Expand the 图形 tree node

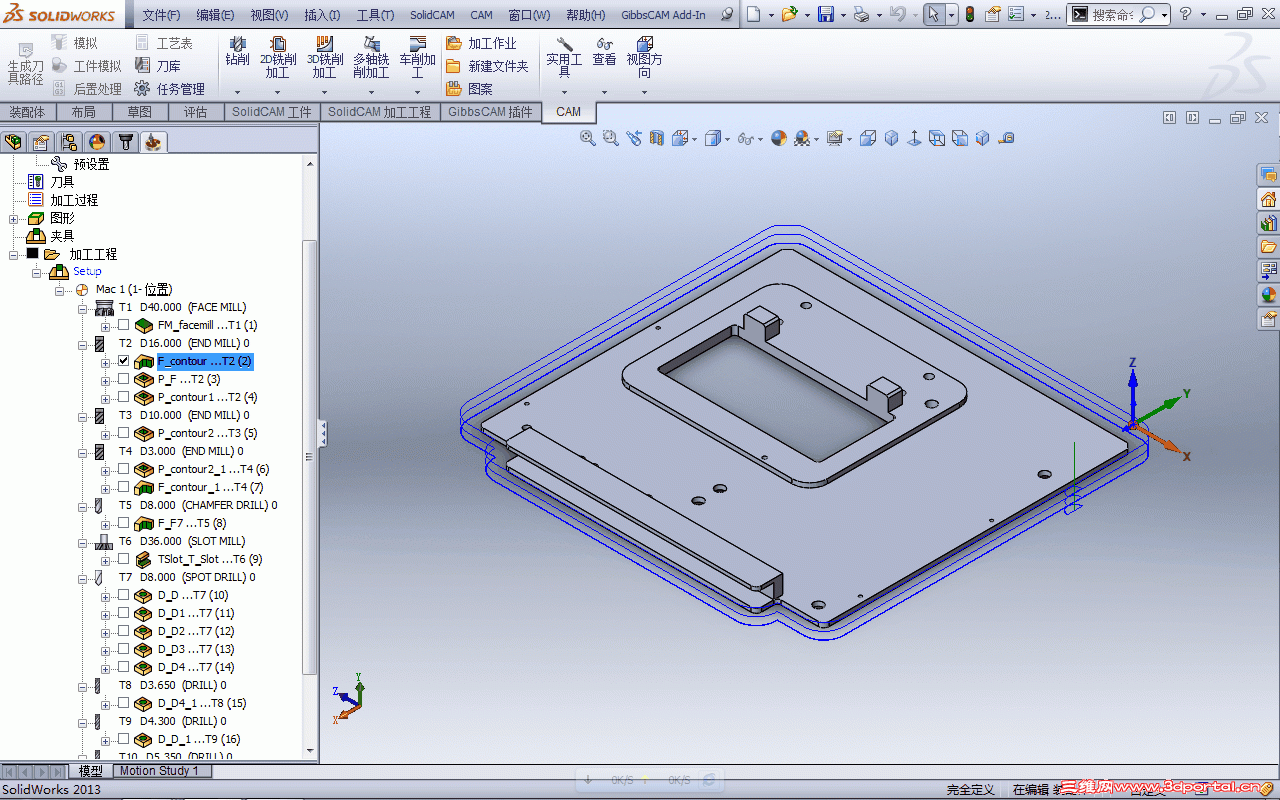coord(13,218)
